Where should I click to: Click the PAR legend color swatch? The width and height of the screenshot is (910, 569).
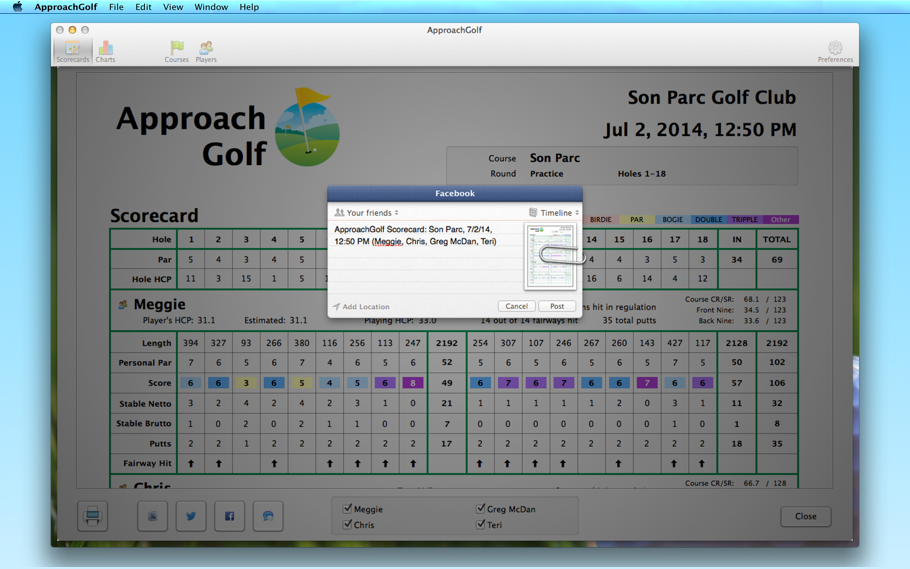coord(637,219)
